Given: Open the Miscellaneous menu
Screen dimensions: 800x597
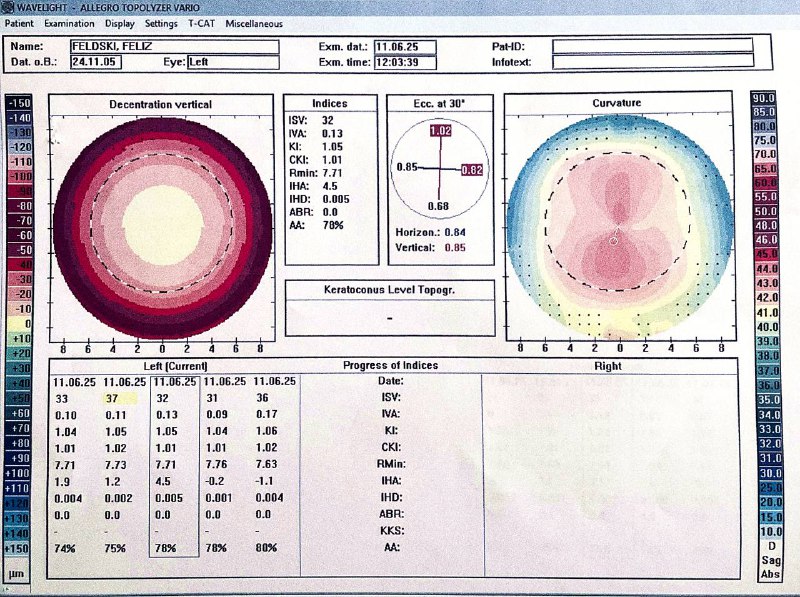Looking at the screenshot, I should [x=254, y=23].
